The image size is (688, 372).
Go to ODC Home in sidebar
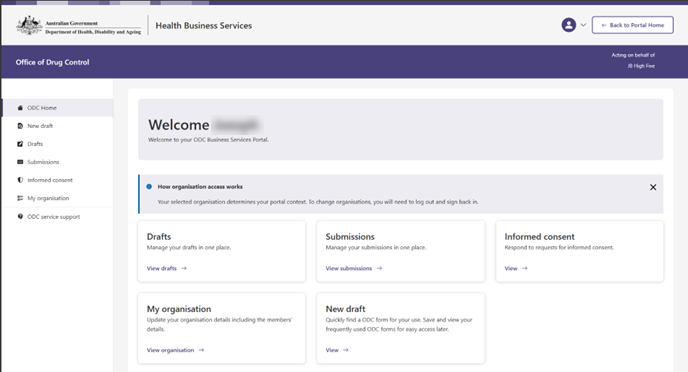58,108
